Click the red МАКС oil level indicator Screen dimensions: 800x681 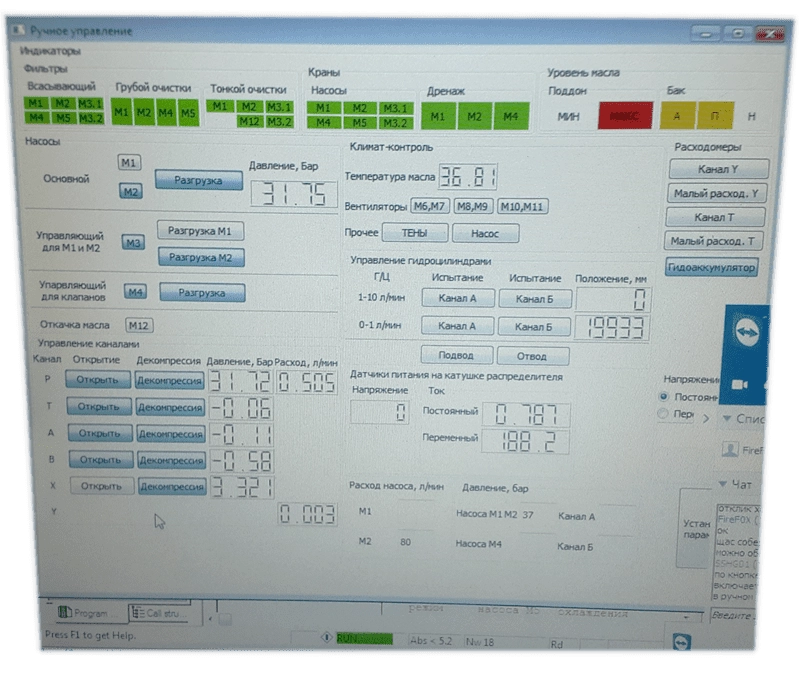[625, 117]
